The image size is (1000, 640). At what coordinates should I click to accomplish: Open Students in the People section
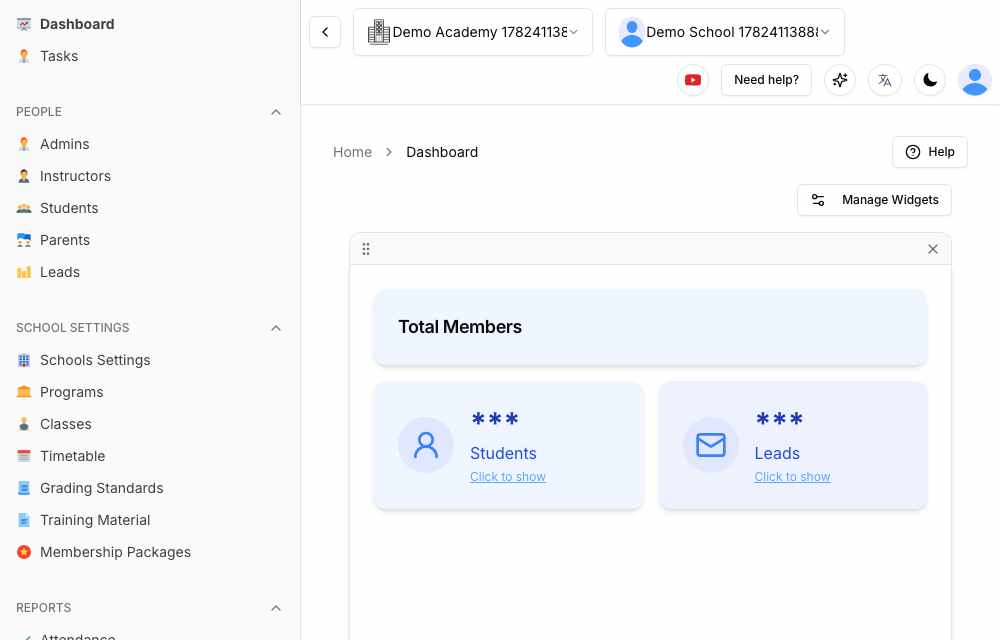tap(69, 208)
